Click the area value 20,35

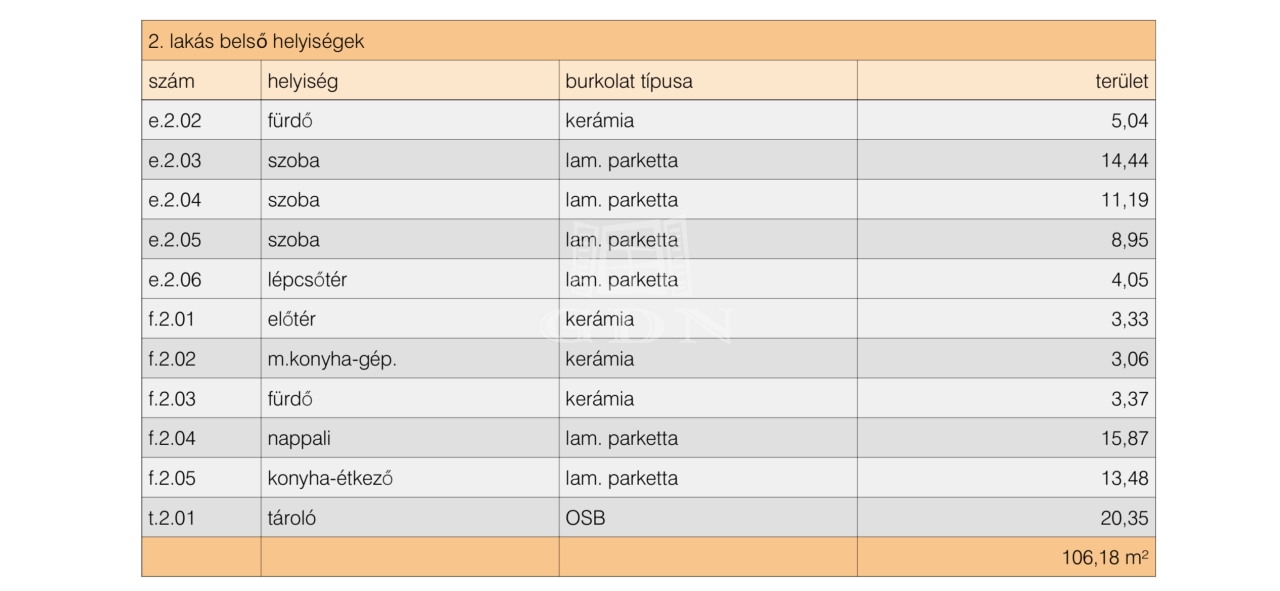pyautogui.click(x=1125, y=518)
